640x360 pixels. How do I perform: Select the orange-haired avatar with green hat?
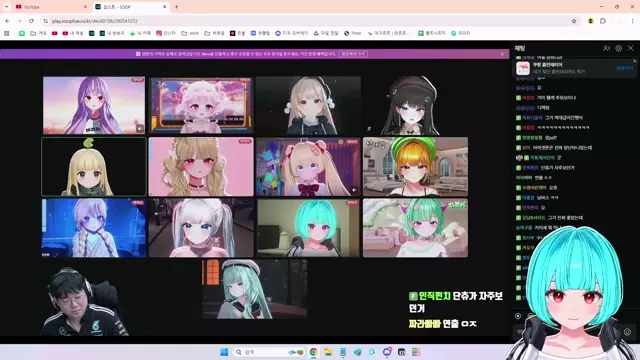click(x=416, y=167)
